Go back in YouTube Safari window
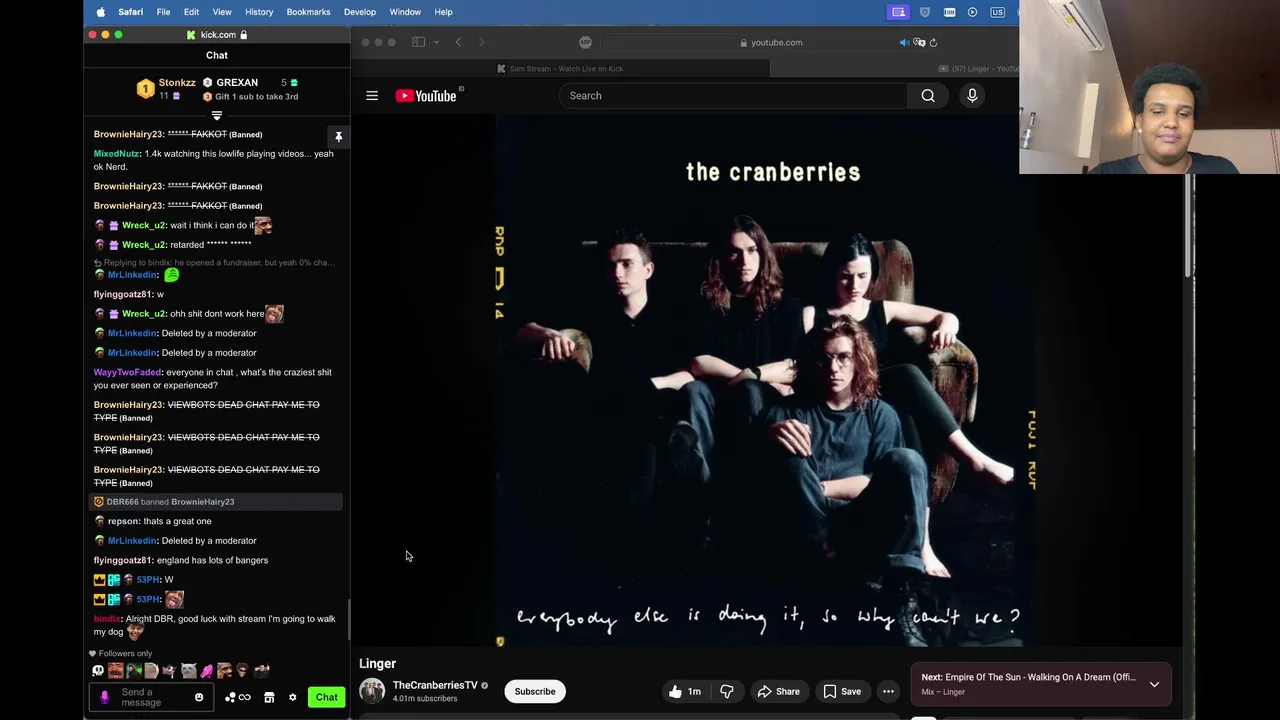This screenshot has width=1280, height=720. [458, 42]
